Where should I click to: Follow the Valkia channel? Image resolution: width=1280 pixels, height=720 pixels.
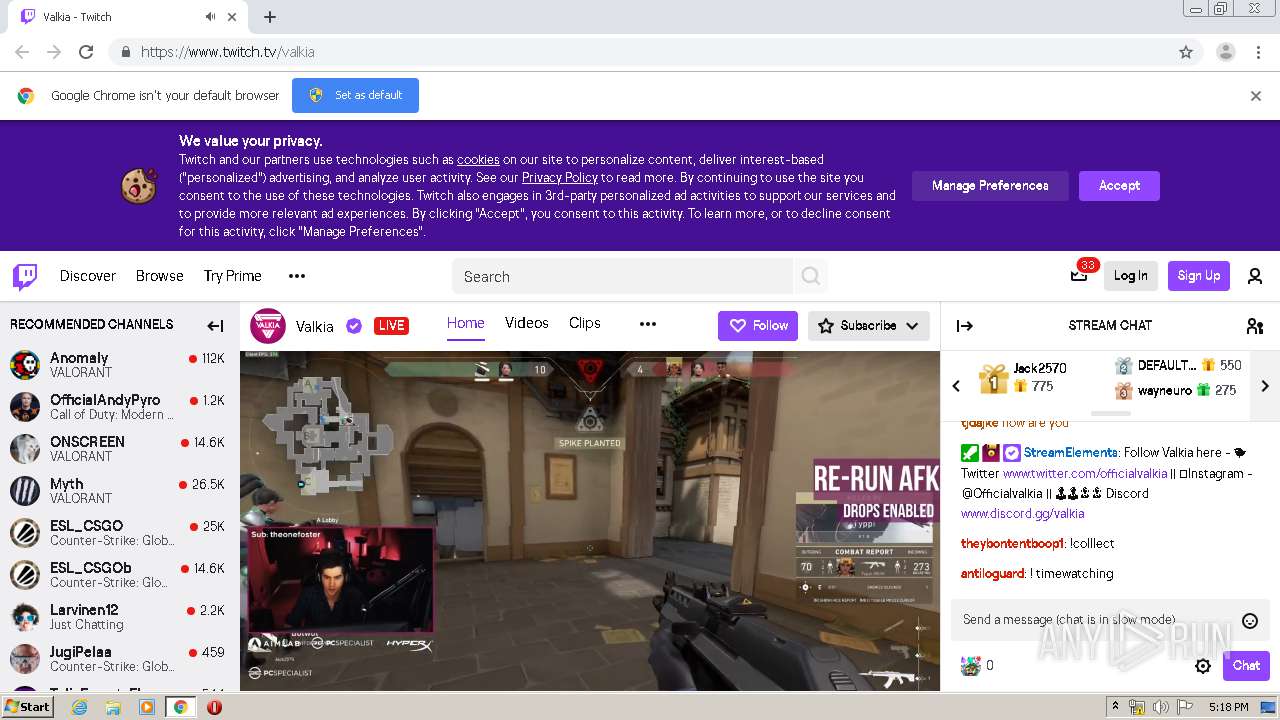(758, 326)
